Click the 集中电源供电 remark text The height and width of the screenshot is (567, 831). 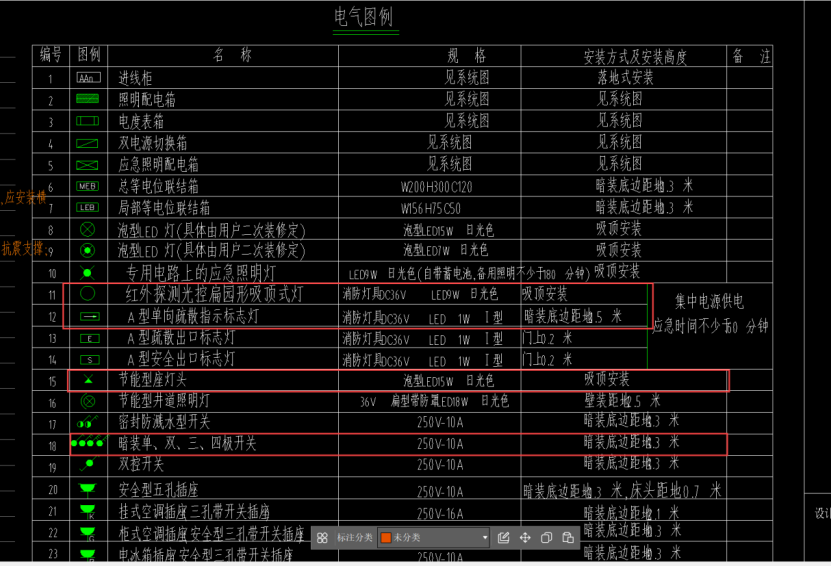click(x=709, y=301)
